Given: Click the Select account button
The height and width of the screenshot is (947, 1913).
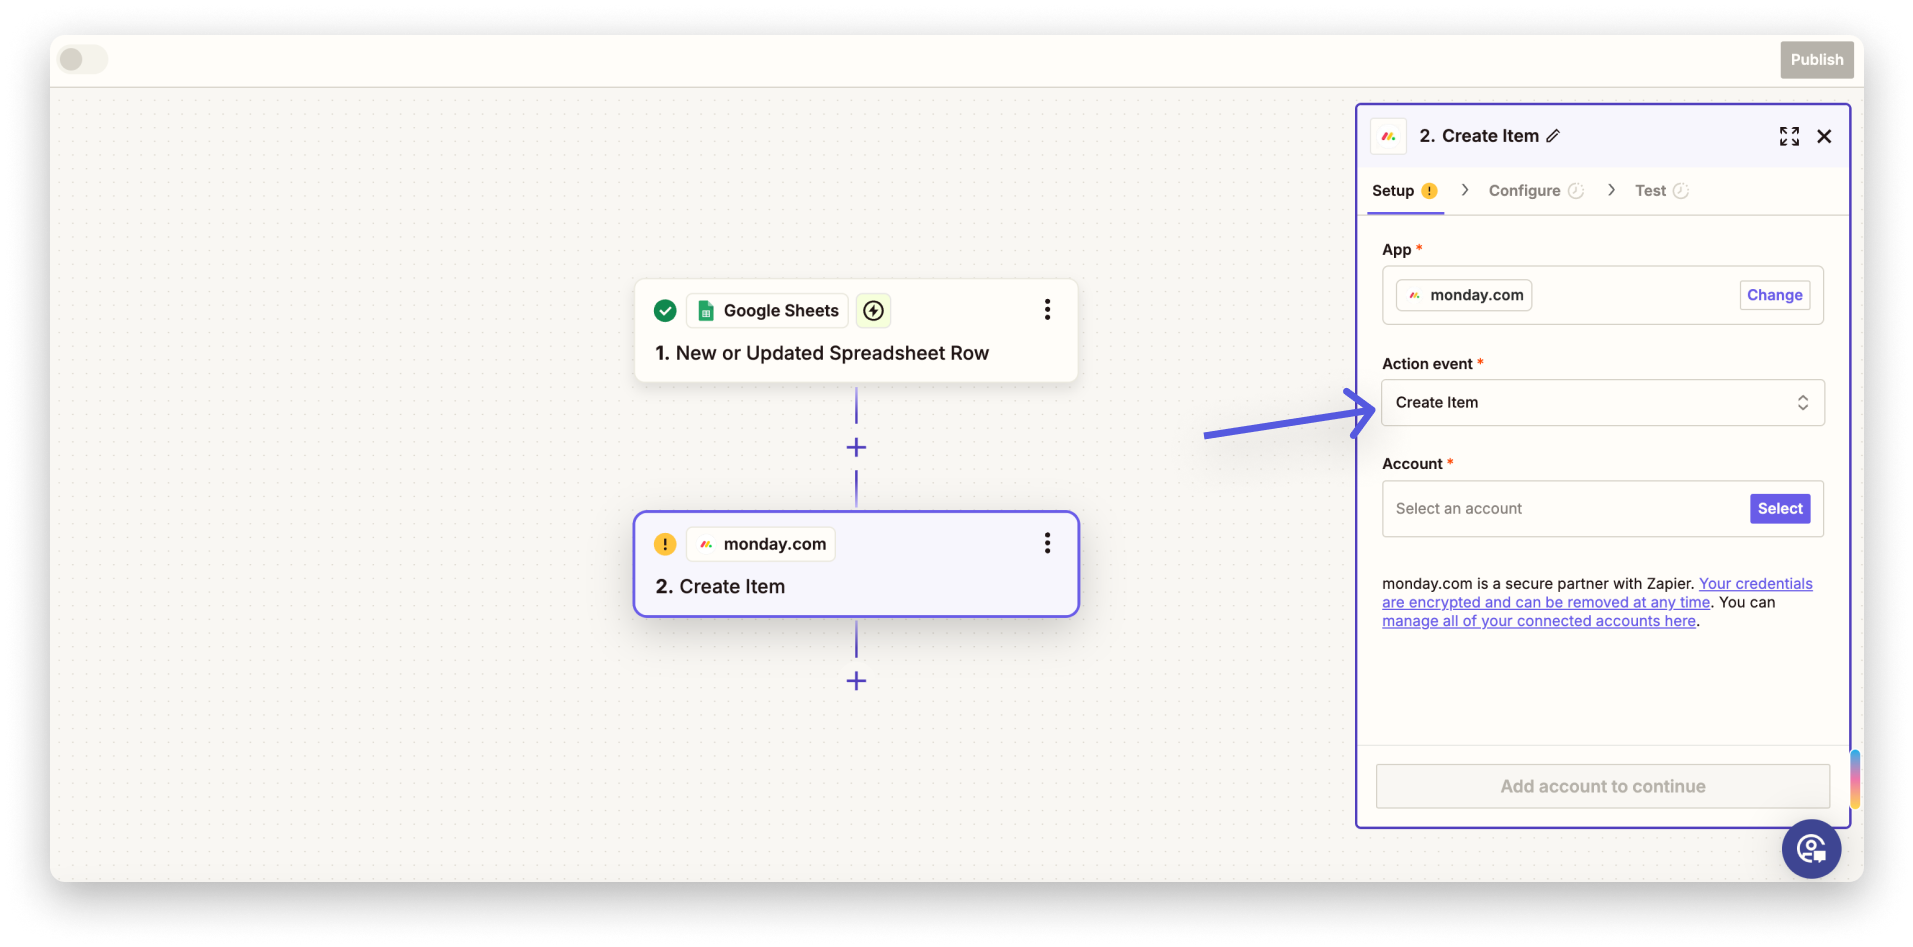Looking at the screenshot, I should [1780, 508].
